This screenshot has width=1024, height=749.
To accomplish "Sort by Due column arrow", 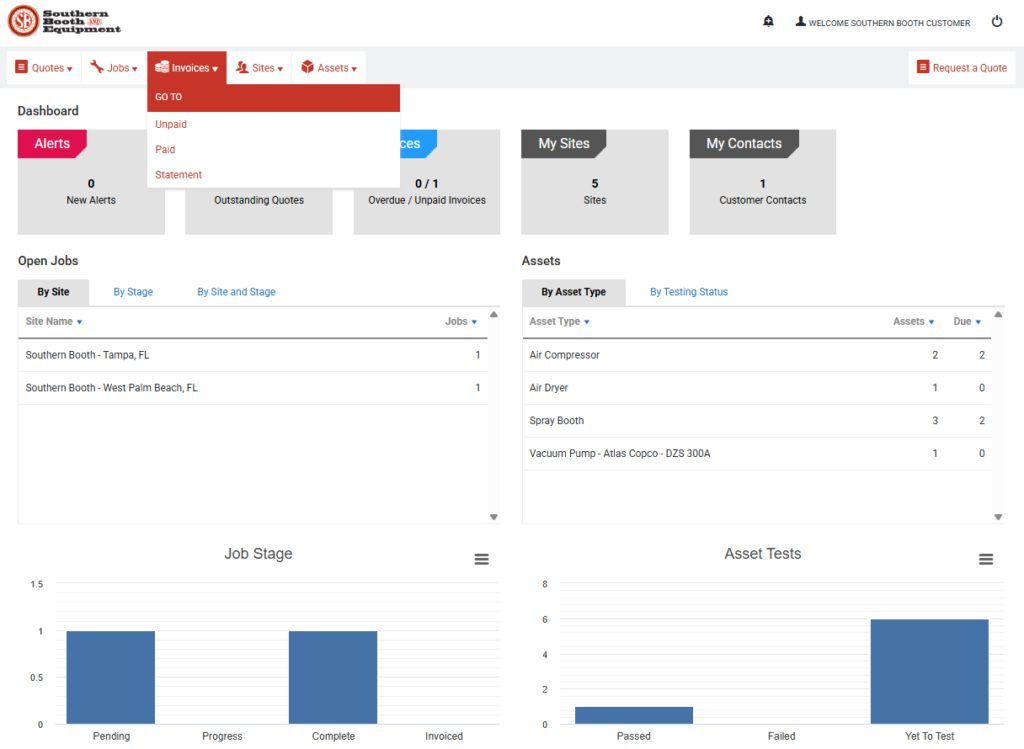I will click(x=978, y=322).
